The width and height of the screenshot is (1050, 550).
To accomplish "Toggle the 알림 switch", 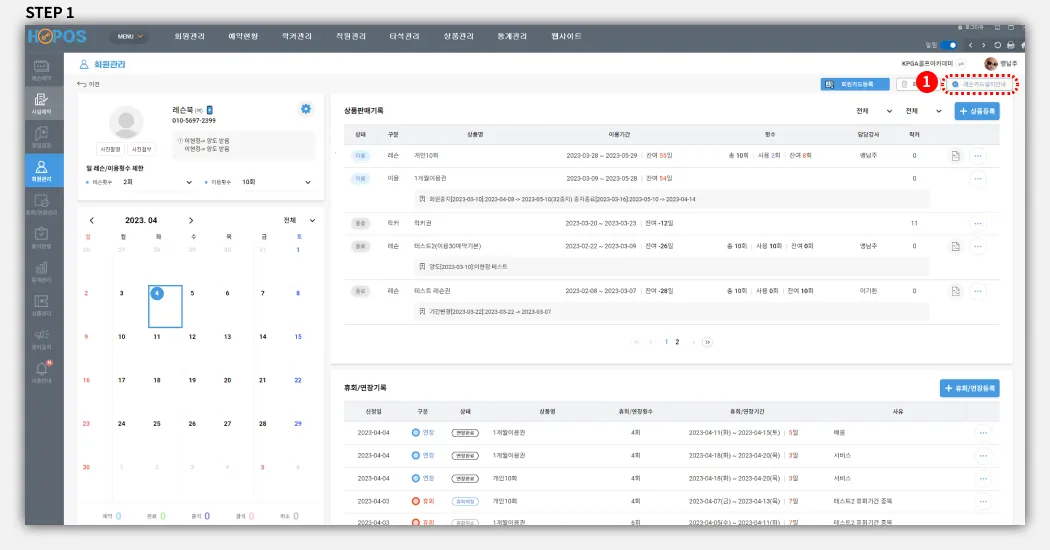I will tap(949, 45).
